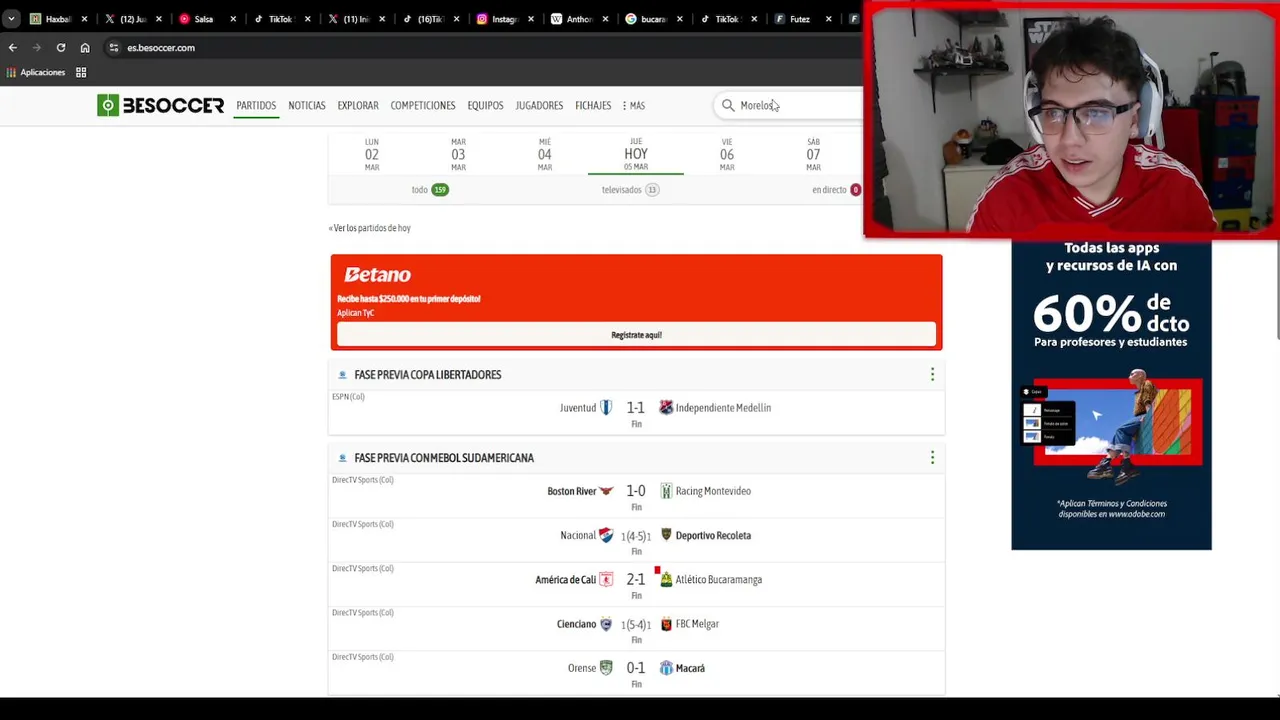Screen dimensions: 1280x720
Task: Select Monday 02 Mar date
Action: [372, 154]
